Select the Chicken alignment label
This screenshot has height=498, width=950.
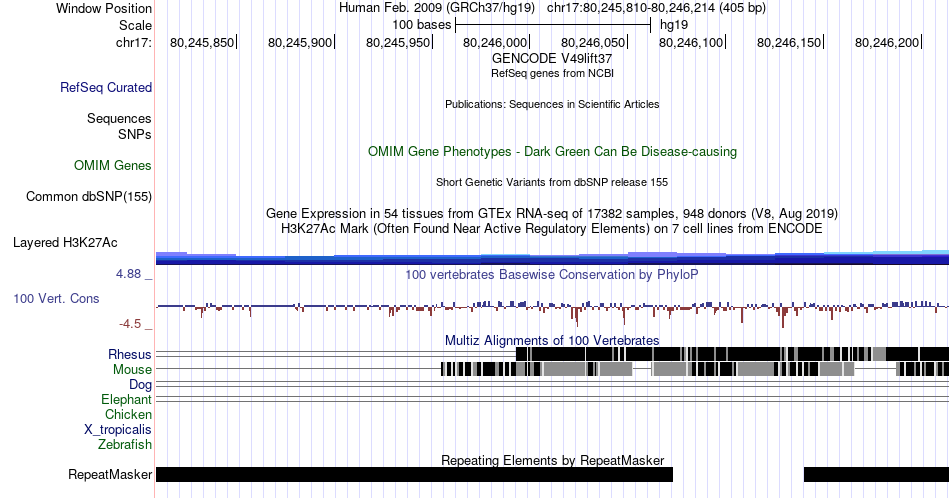click(x=128, y=414)
